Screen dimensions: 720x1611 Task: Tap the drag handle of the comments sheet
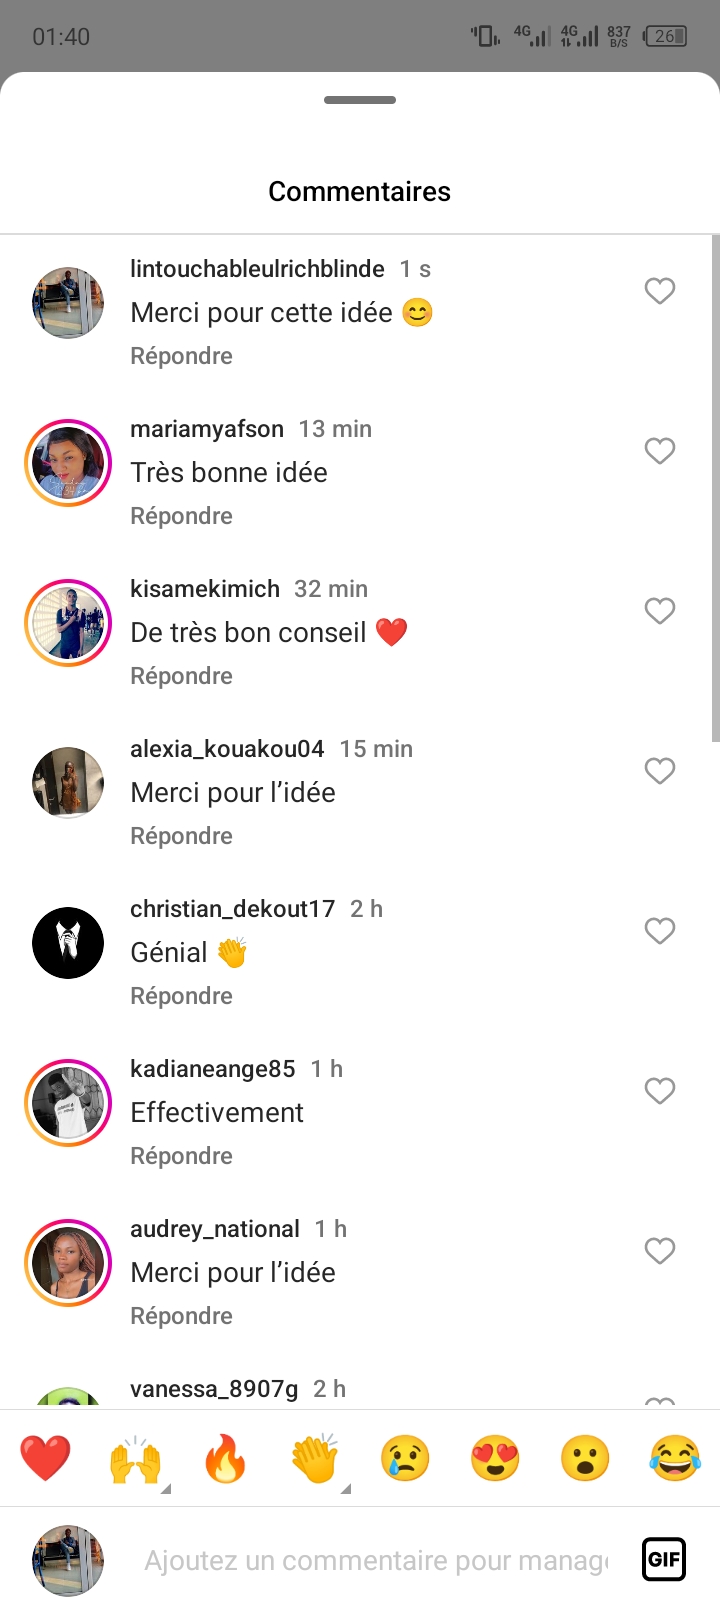pos(360,100)
